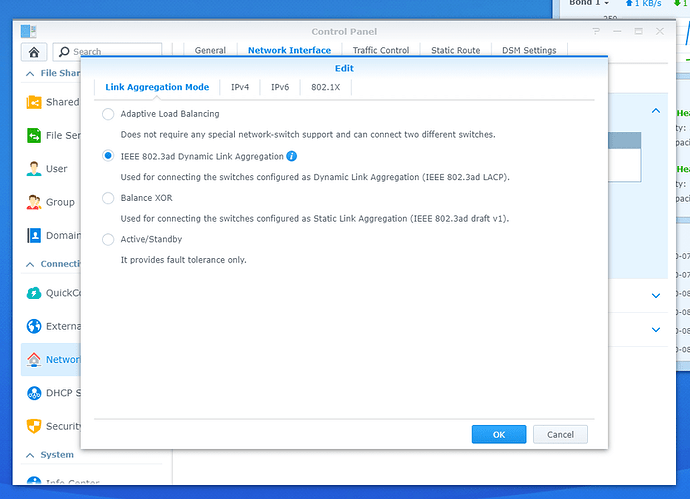Click the Control Panel app icon in title bar
The width and height of the screenshot is (690, 499).
(x=29, y=31)
